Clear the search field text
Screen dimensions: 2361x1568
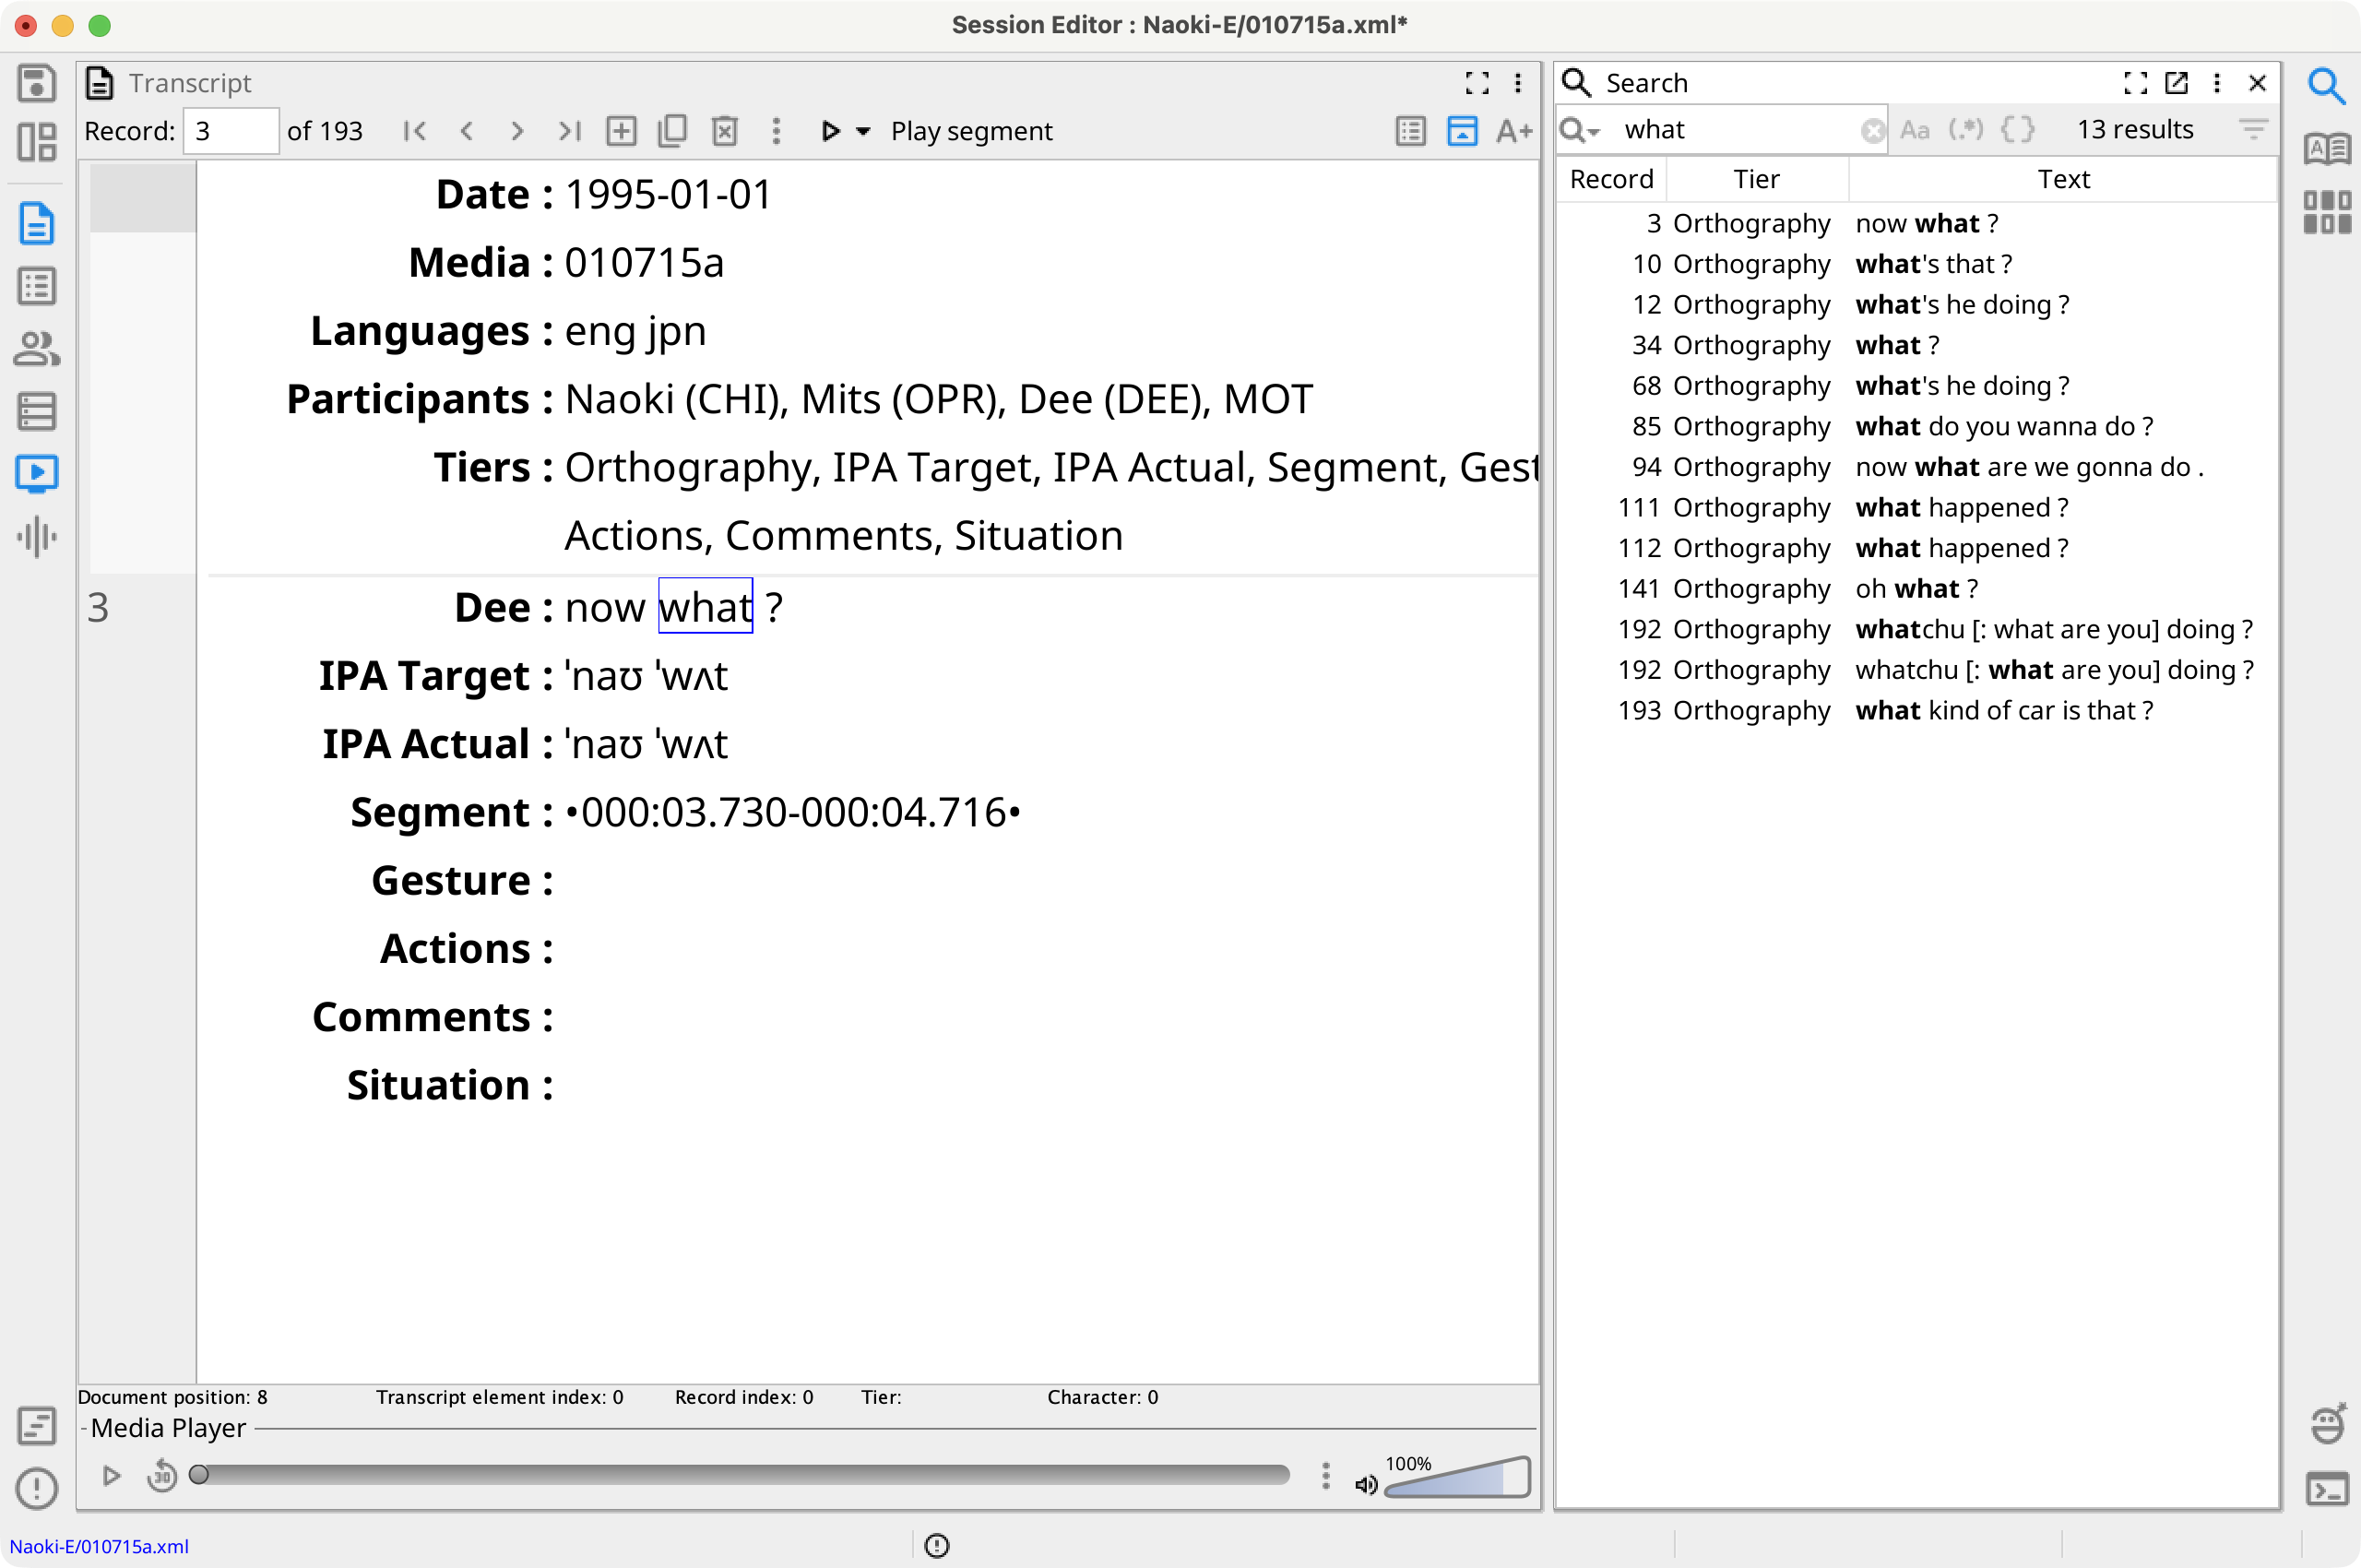pyautogui.click(x=1873, y=130)
